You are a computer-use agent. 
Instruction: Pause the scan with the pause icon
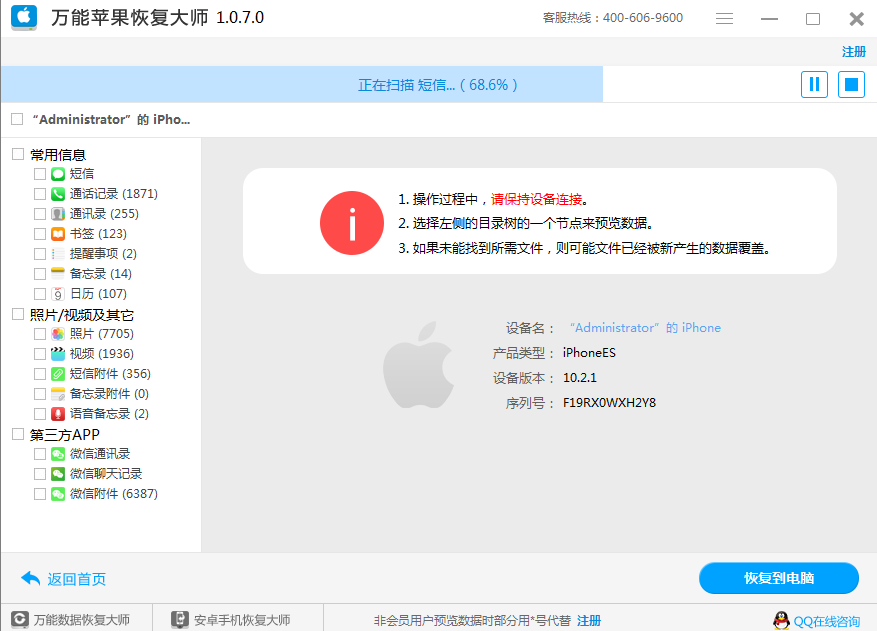[x=814, y=84]
